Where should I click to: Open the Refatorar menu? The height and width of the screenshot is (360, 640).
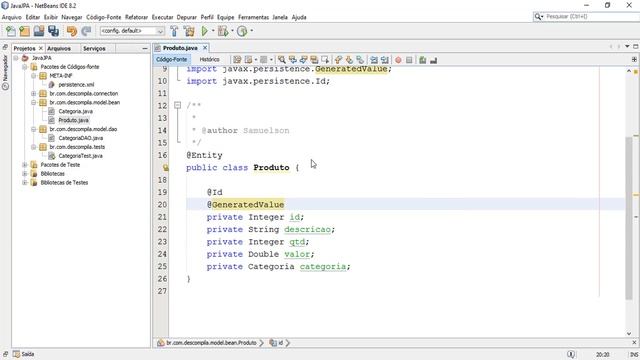click(136, 17)
